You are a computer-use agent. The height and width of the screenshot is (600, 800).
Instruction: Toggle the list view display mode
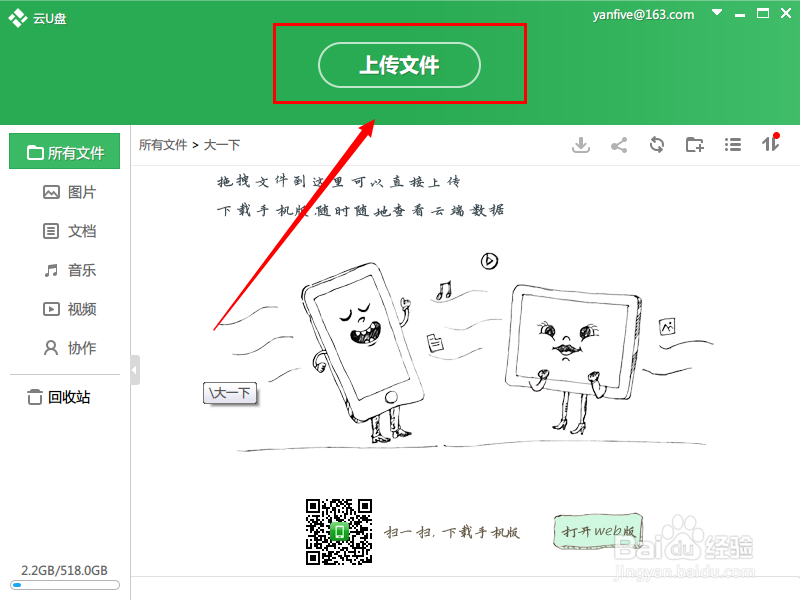733,145
